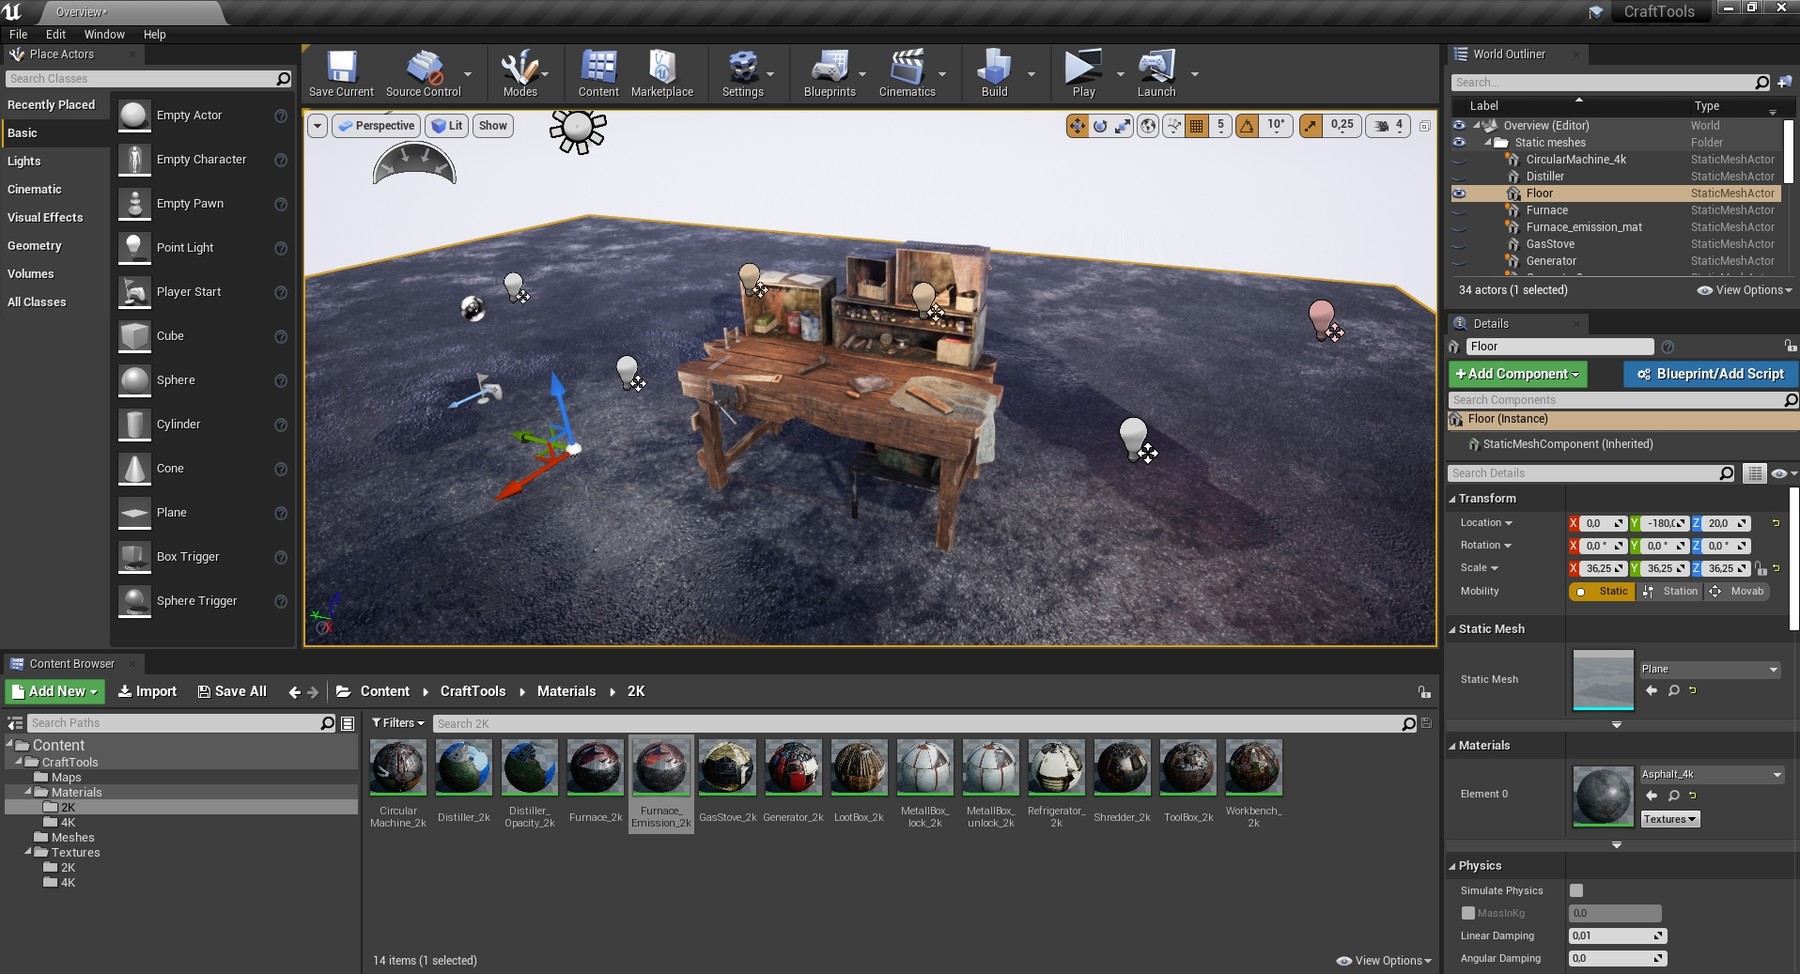Image resolution: width=1800 pixels, height=974 pixels.
Task: Select the Lights category tab
Action: point(25,161)
